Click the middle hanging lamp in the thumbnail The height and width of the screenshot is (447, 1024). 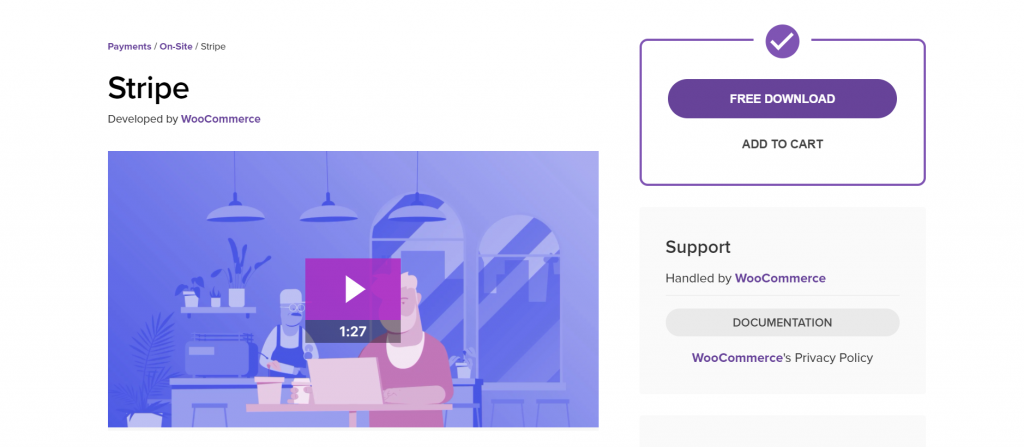click(328, 209)
